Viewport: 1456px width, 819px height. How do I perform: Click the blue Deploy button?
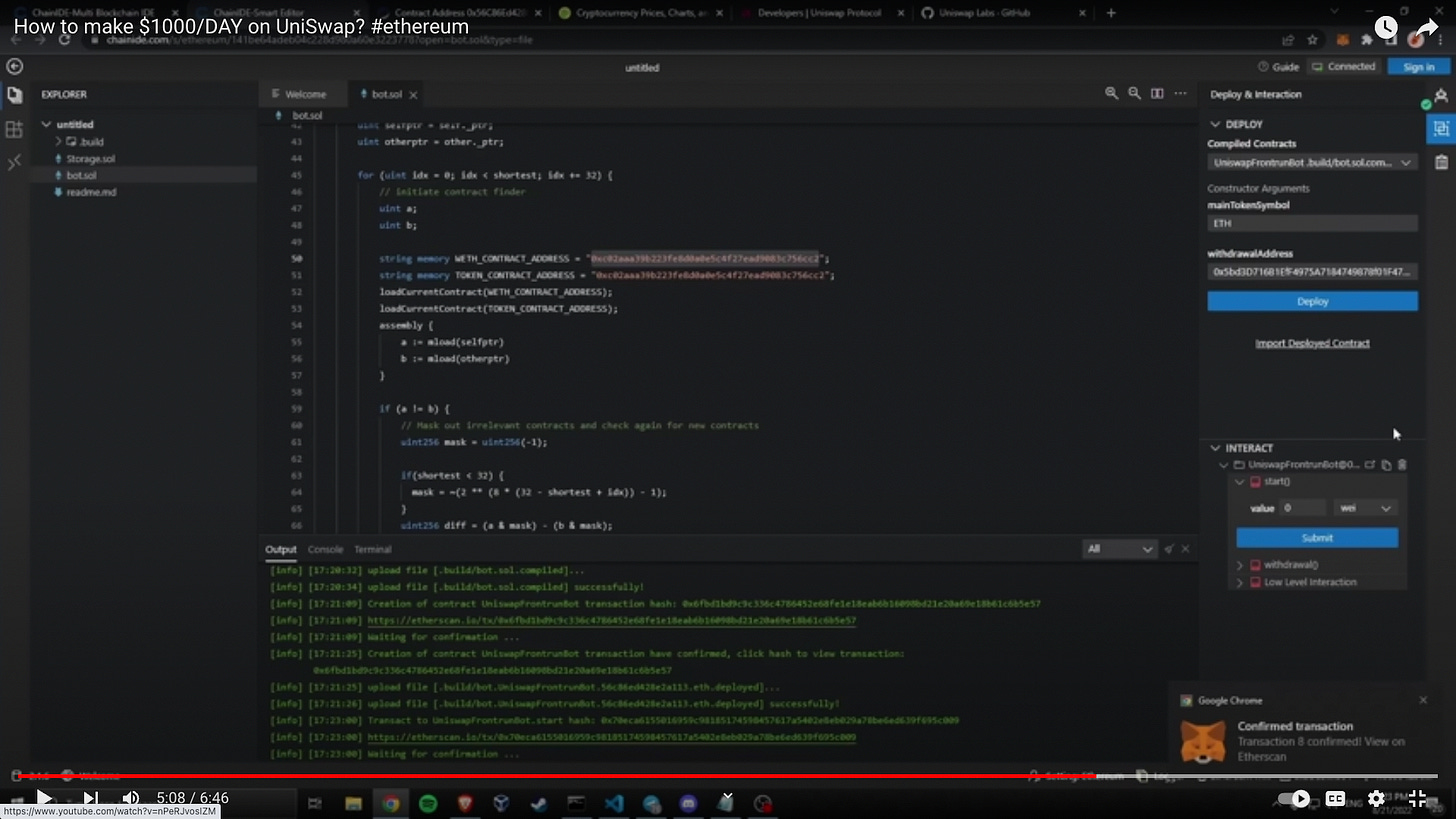(1312, 301)
